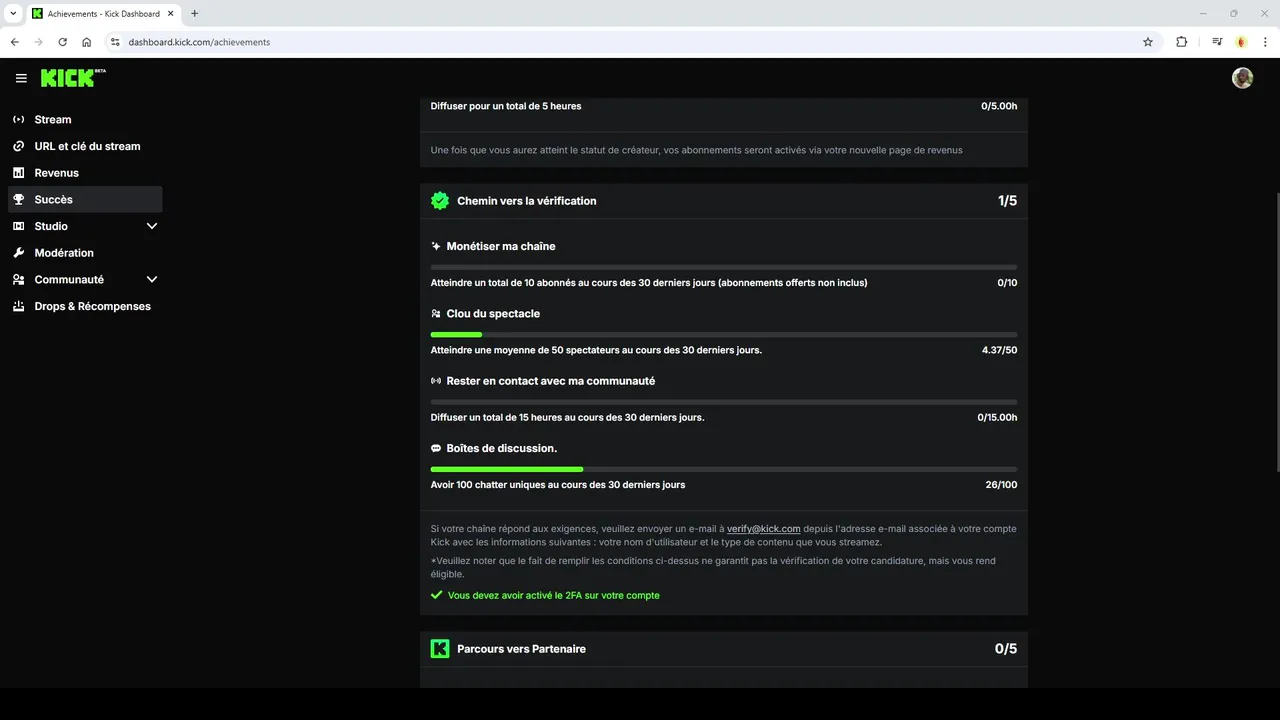View site information icon in address bar

(x=115, y=42)
